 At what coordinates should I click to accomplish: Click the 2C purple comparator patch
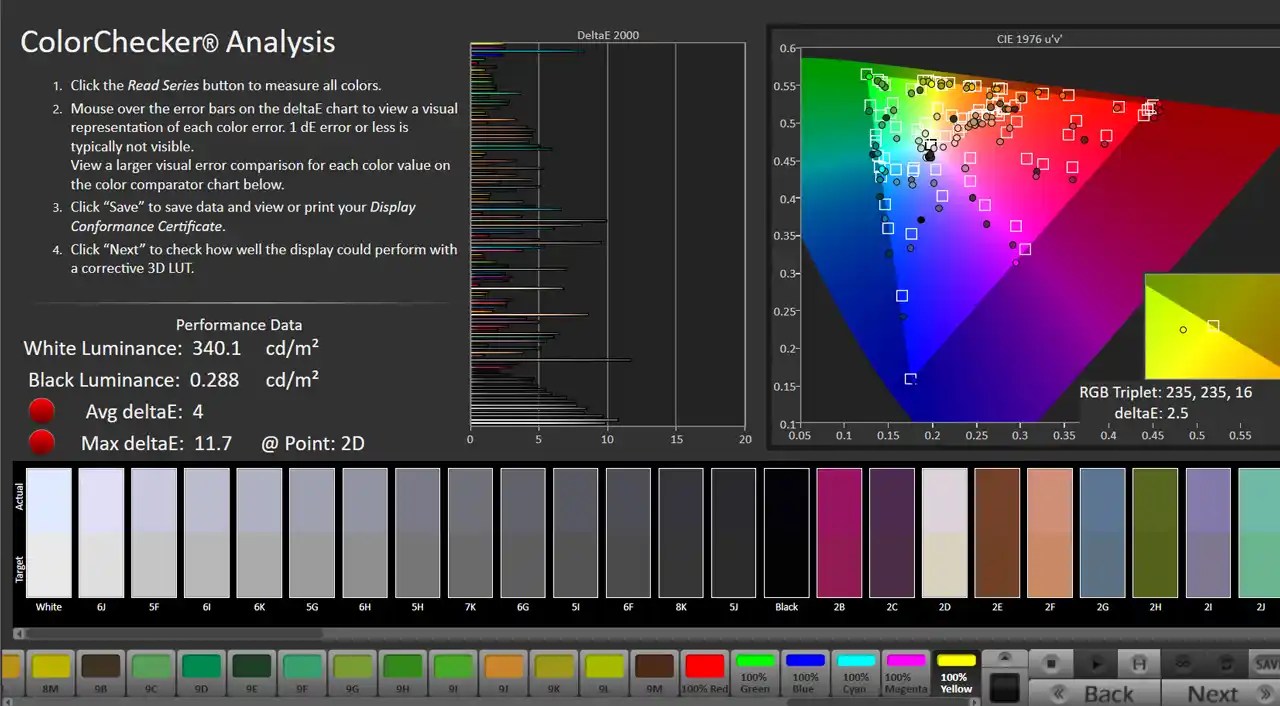892,533
